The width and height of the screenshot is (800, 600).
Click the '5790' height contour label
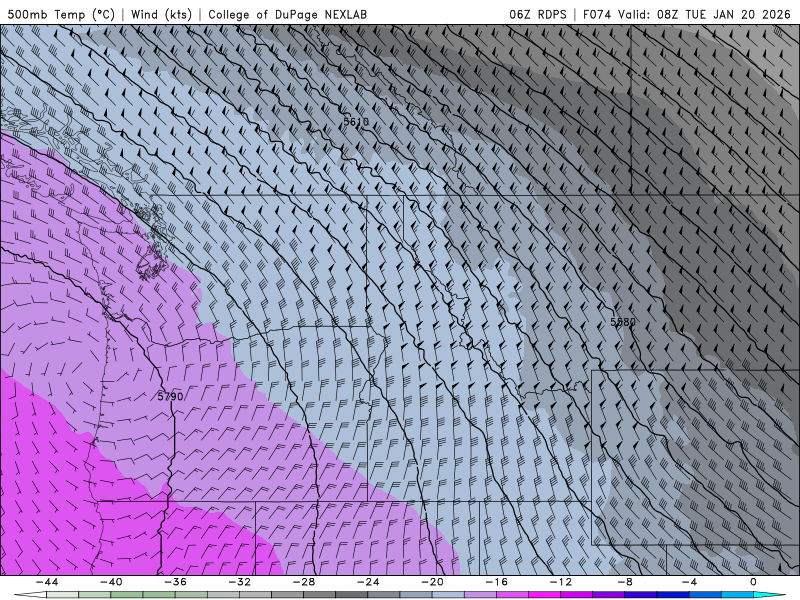[170, 396]
